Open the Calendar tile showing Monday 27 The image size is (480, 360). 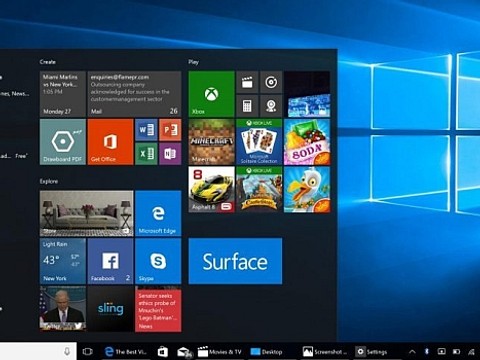63,94
